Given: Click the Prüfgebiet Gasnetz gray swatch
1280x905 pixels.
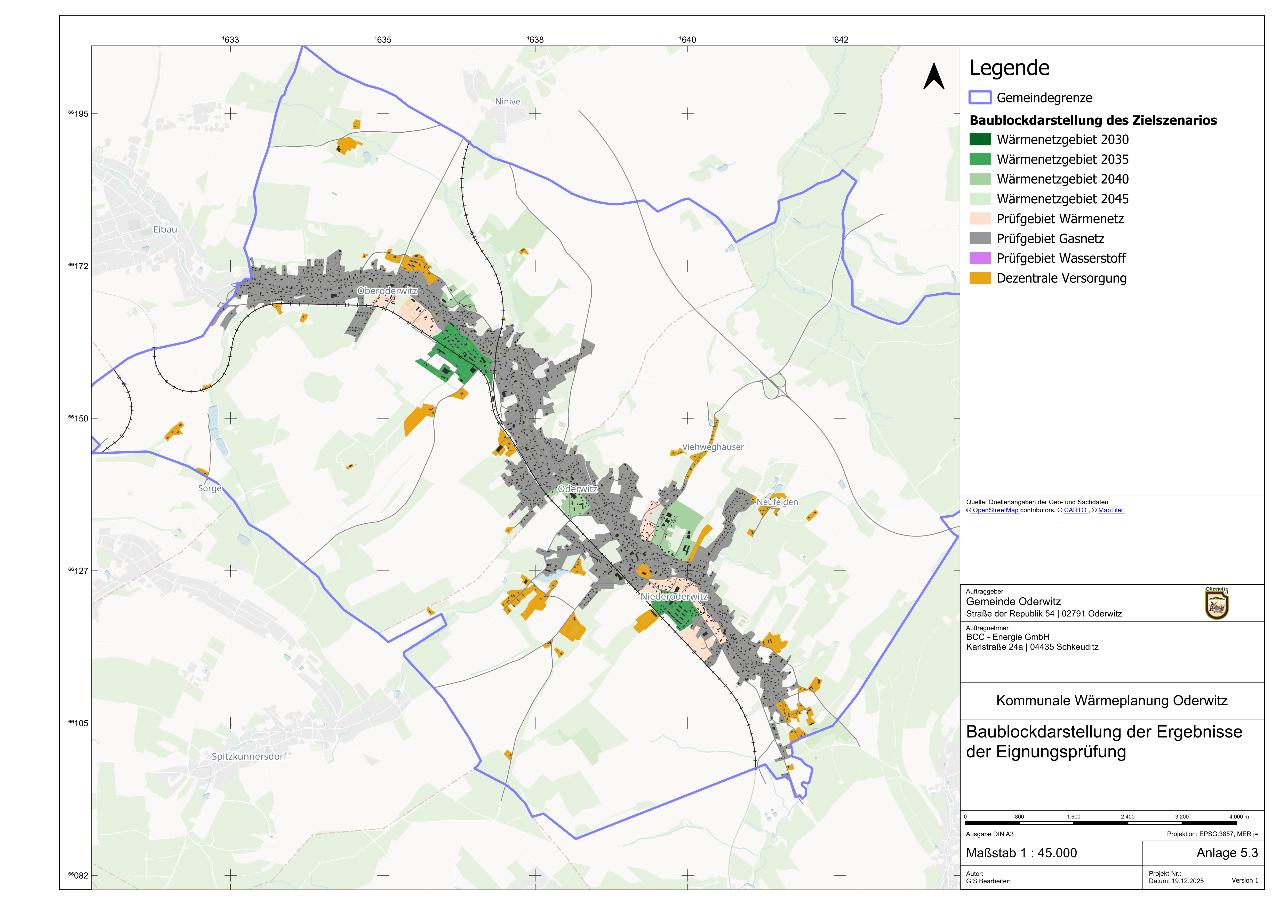Looking at the screenshot, I should click(980, 239).
